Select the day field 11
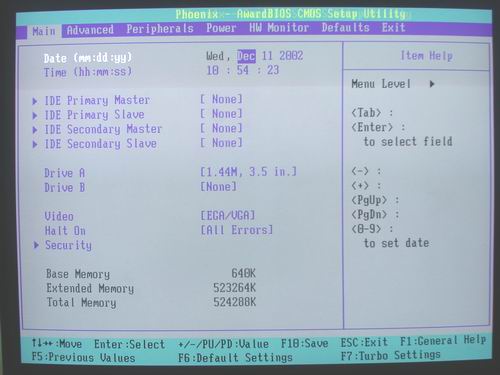Viewport: 500px width, 375px height. [x=267, y=56]
